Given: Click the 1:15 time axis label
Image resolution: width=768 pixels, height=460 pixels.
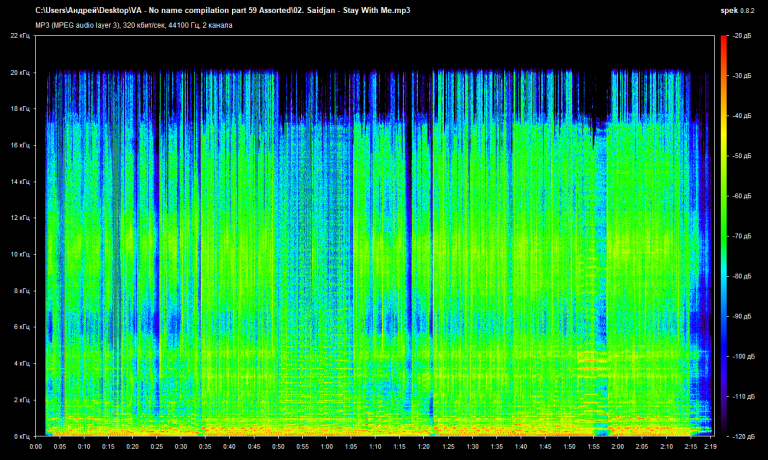Looking at the screenshot, I should point(400,447).
